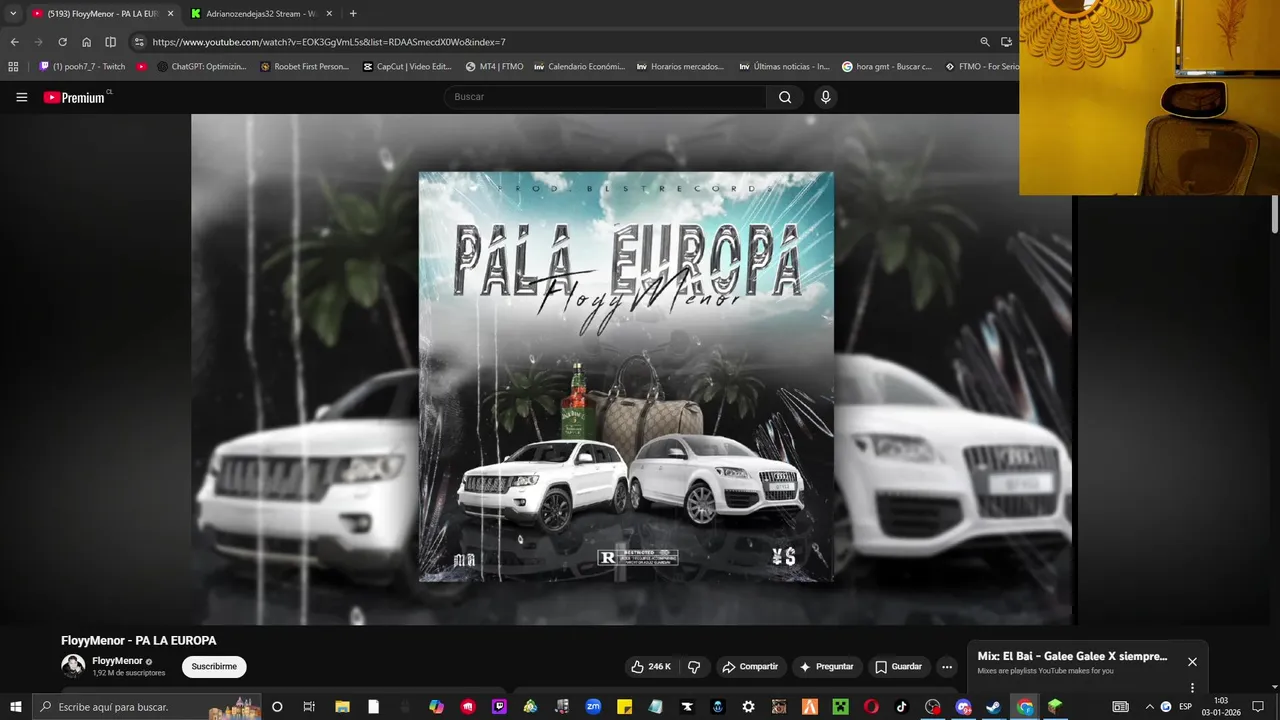Viewport: 1280px width, 720px height.
Task: Open hora gmt - Buscar bookmark
Action: [888, 67]
